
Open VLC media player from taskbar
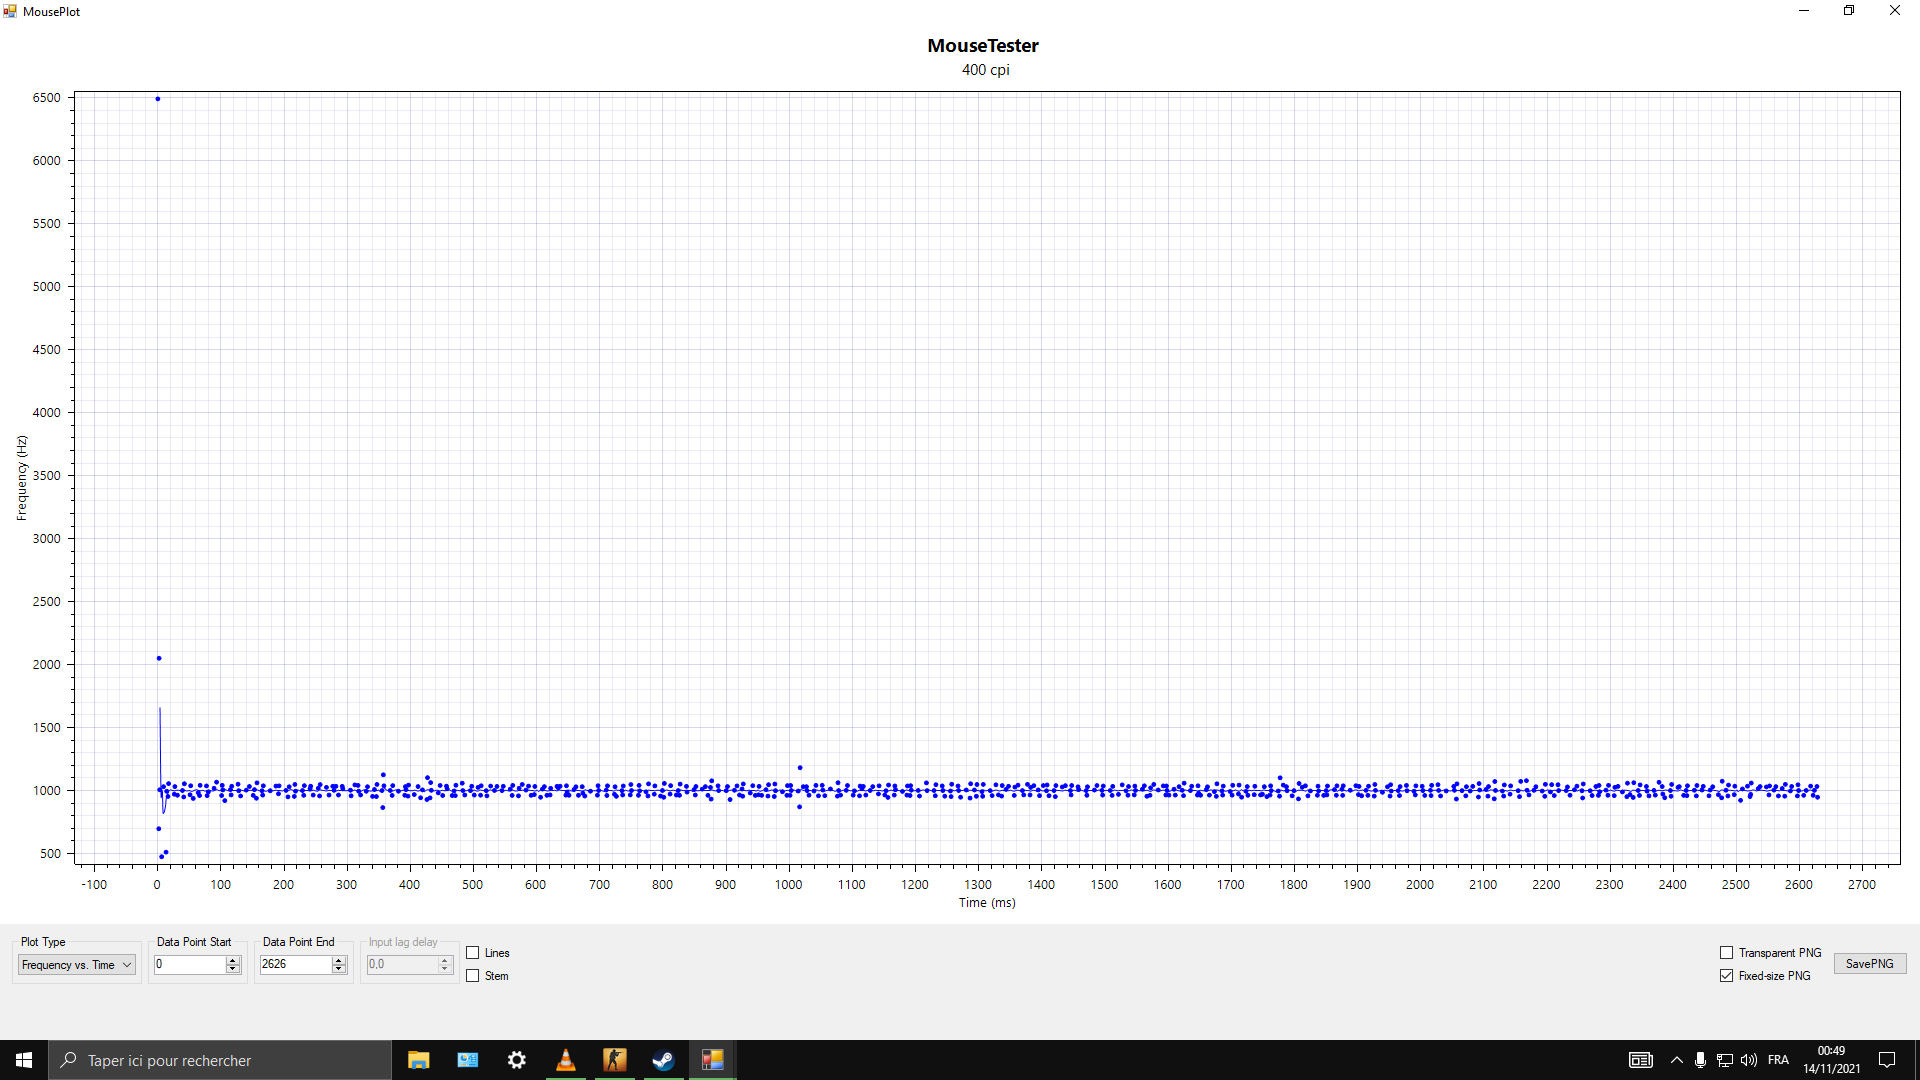(x=566, y=1060)
